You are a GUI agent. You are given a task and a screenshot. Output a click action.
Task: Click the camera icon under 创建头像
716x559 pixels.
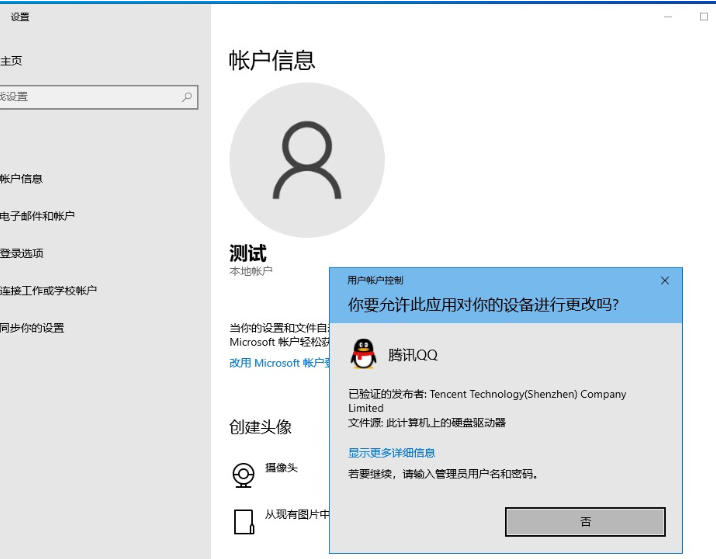coord(243,474)
